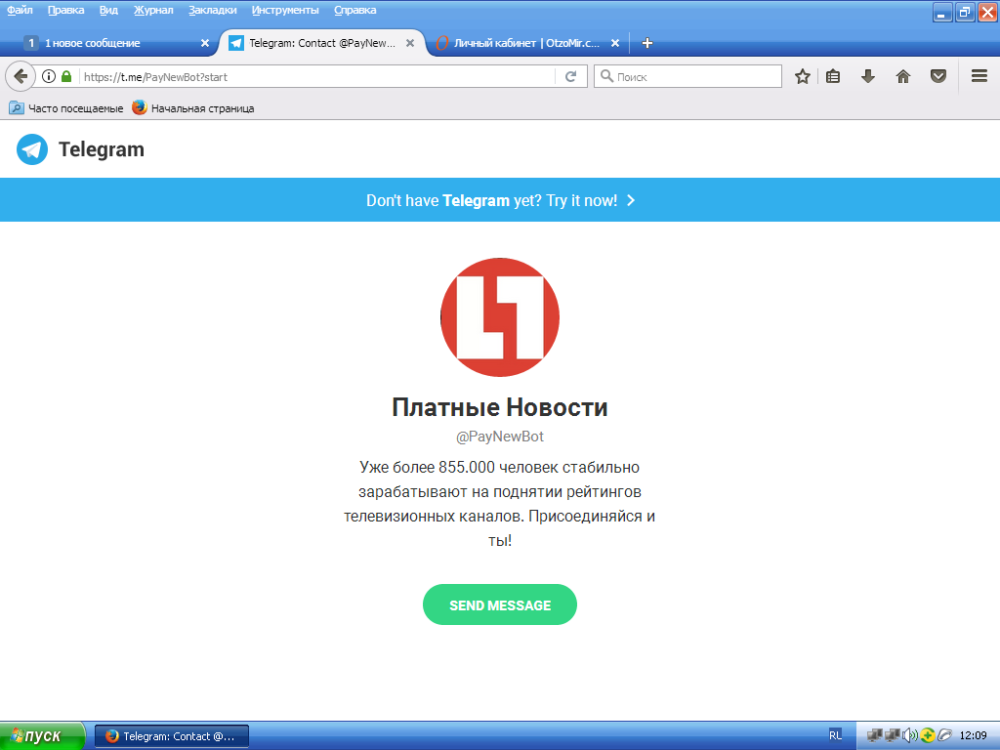This screenshot has height=750, width=1000.
Task: Open the Windows пуск start menu
Action: [x=42, y=736]
